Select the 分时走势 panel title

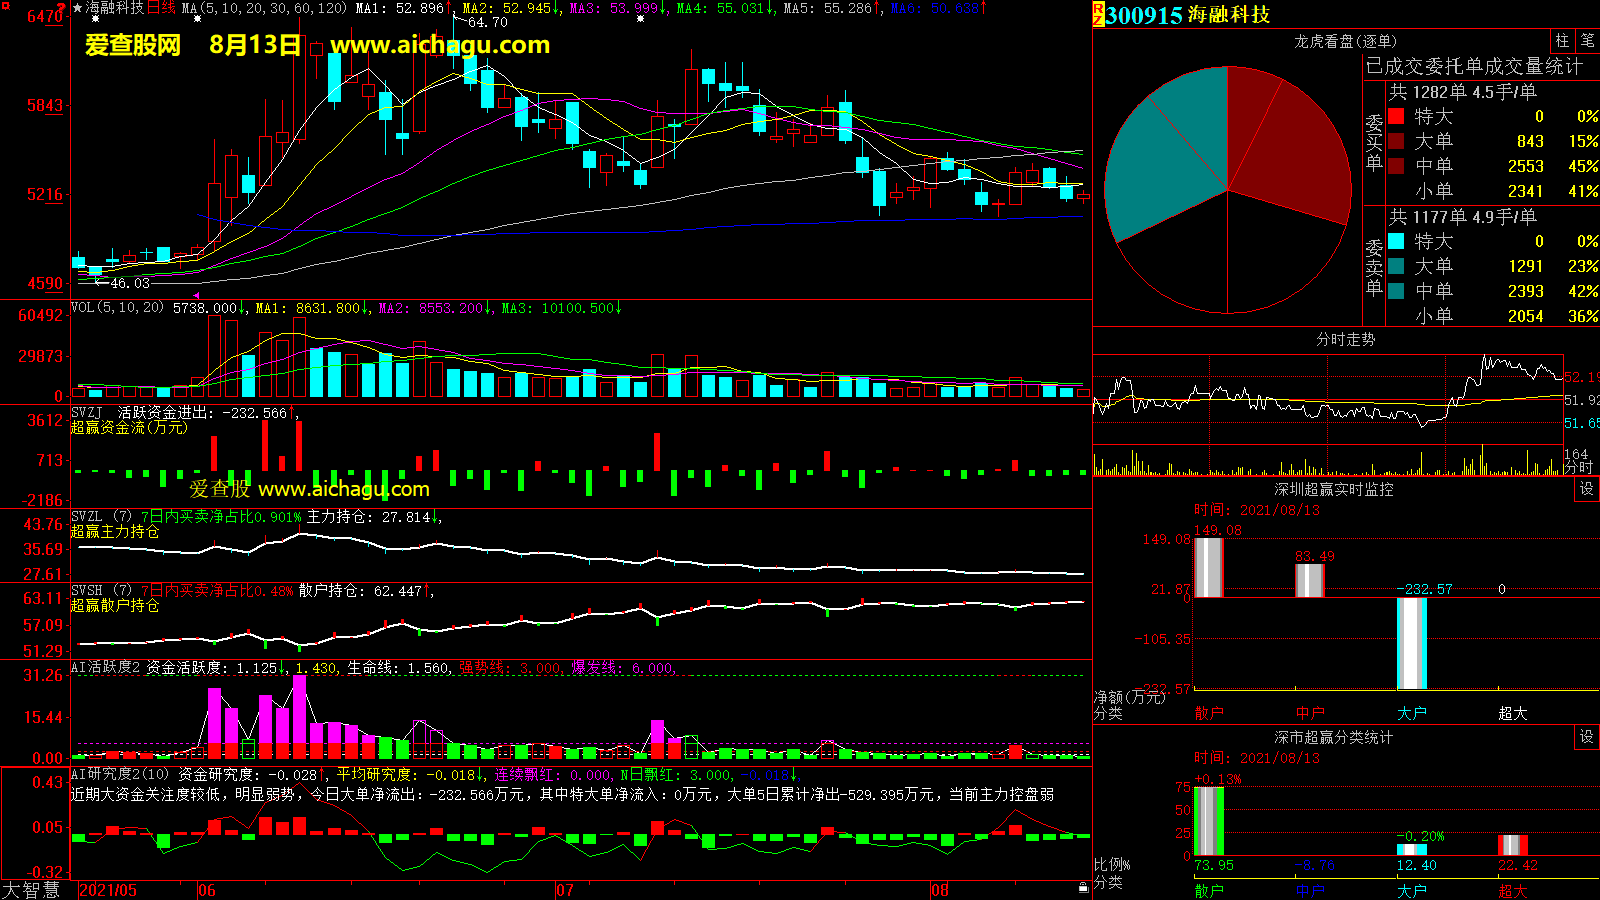1345,339
